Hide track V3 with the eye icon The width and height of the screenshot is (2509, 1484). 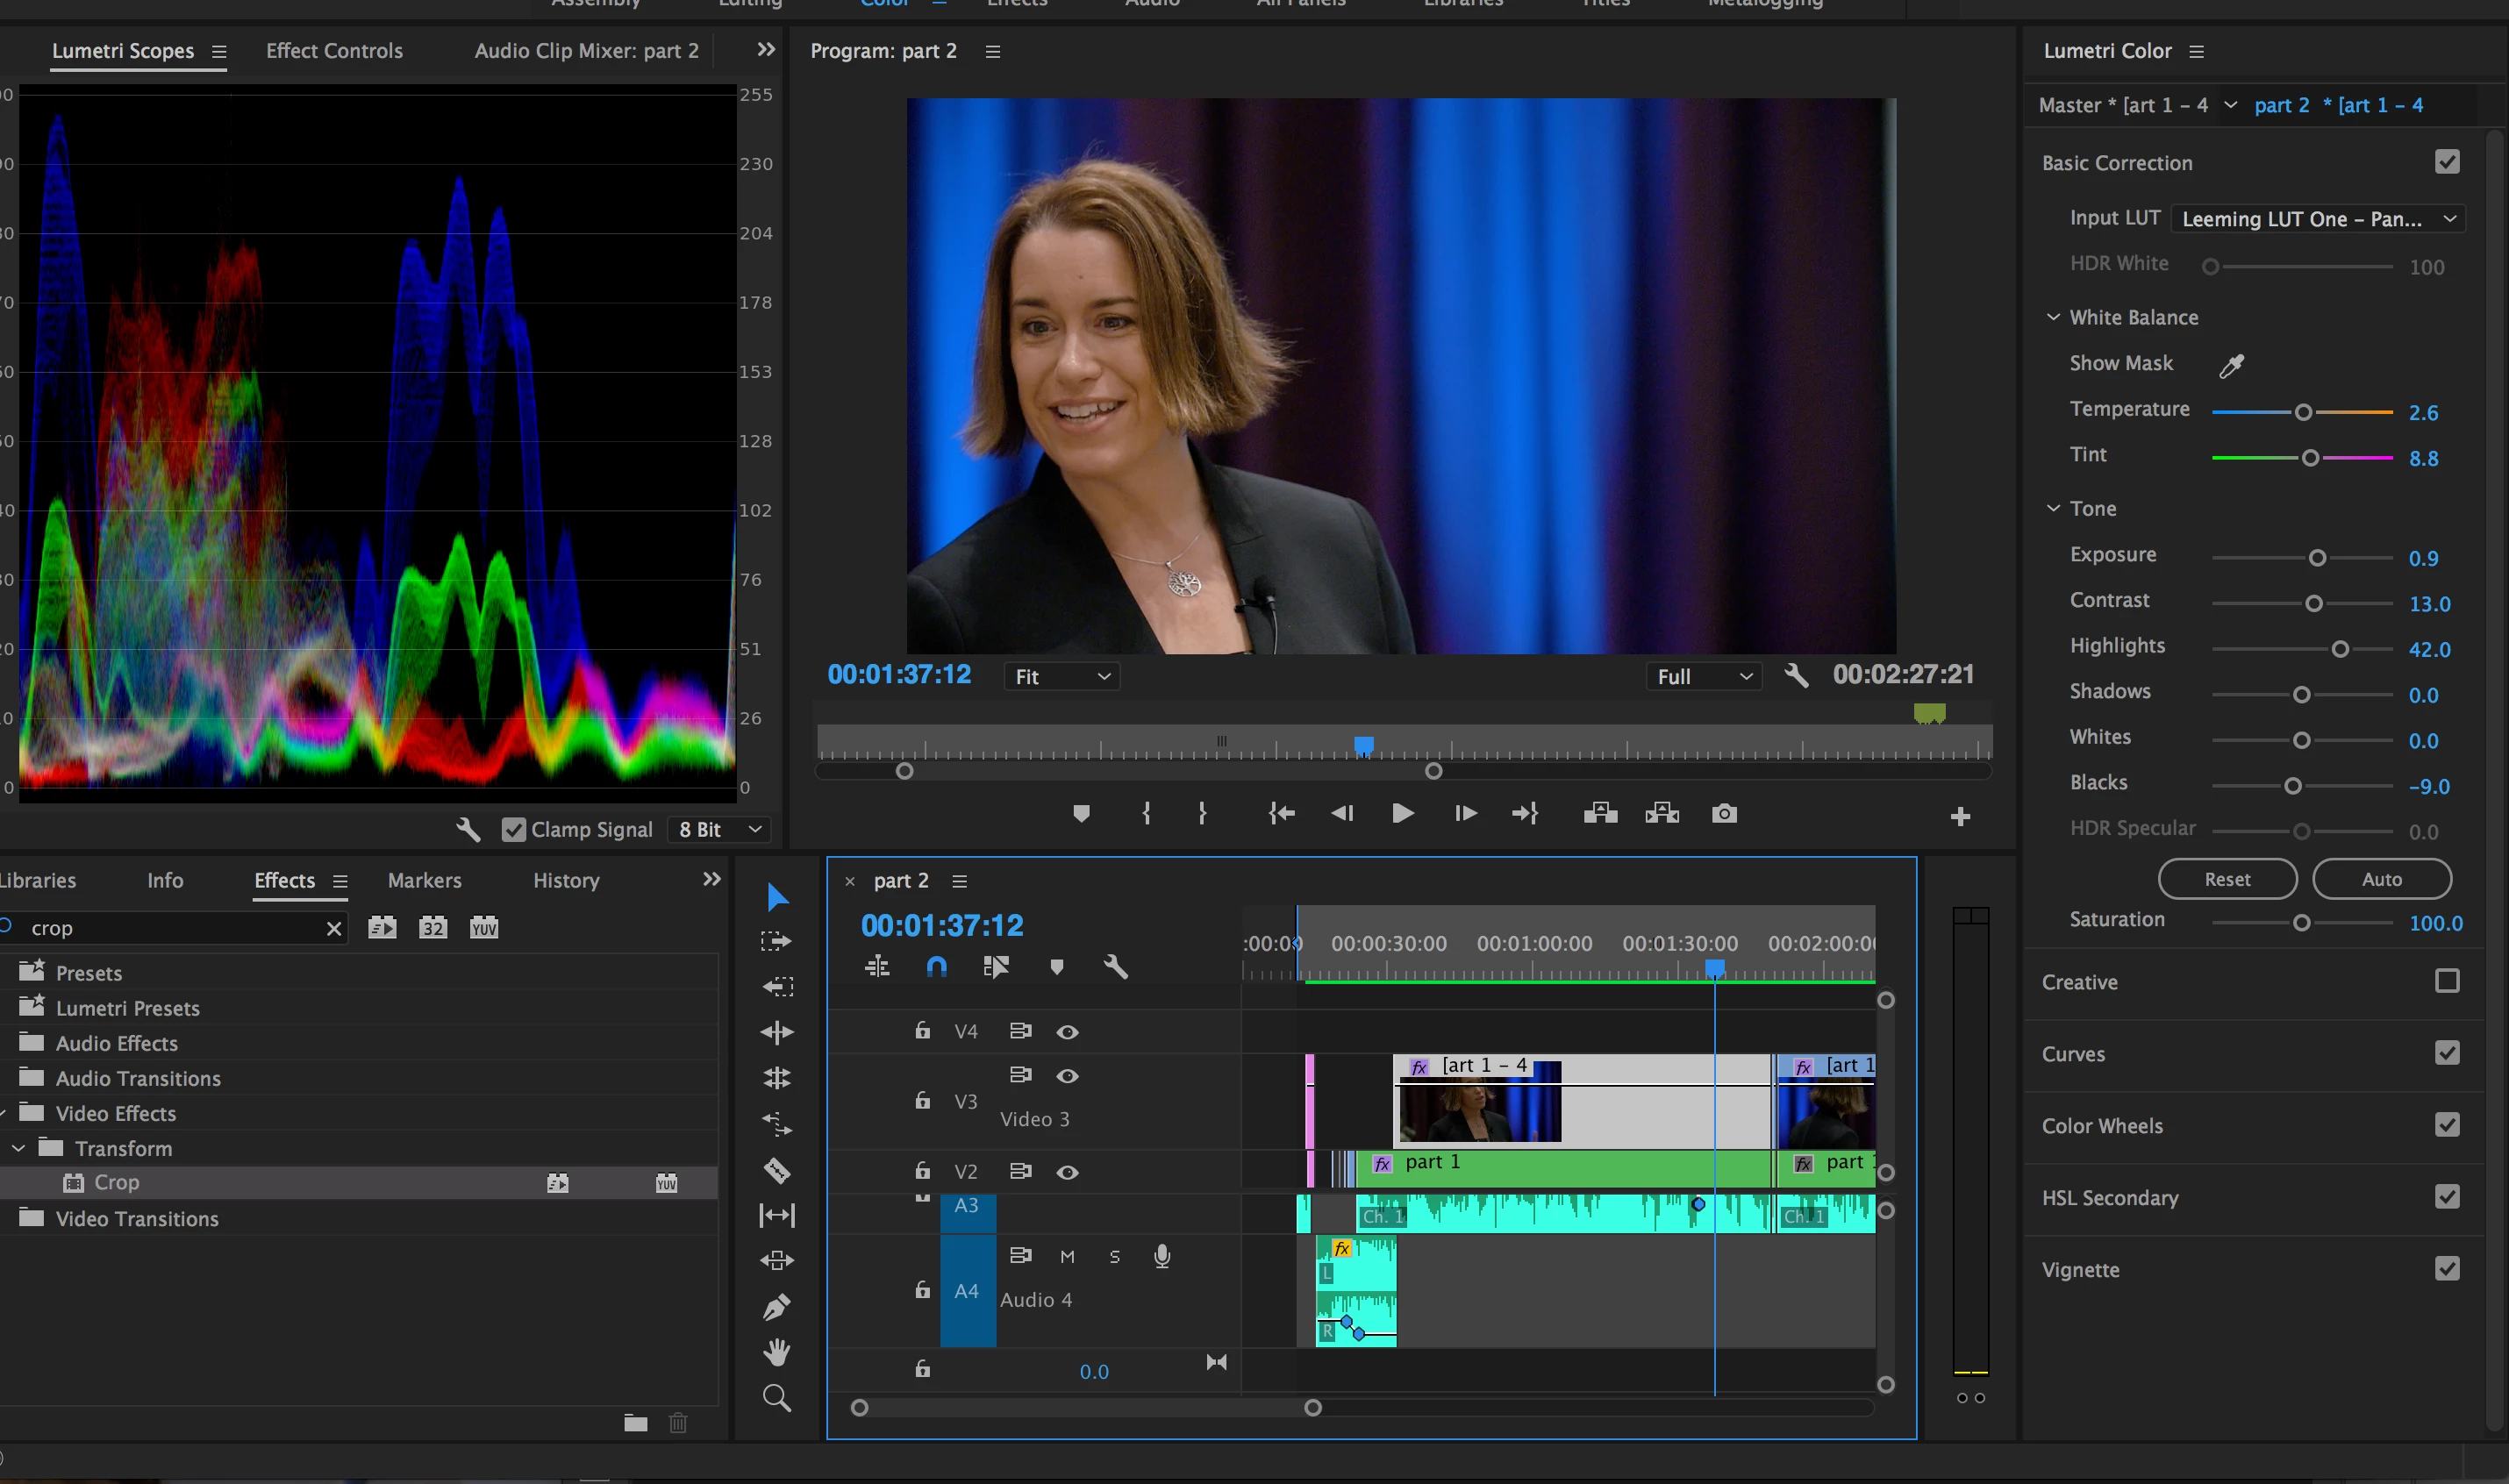[1067, 1076]
